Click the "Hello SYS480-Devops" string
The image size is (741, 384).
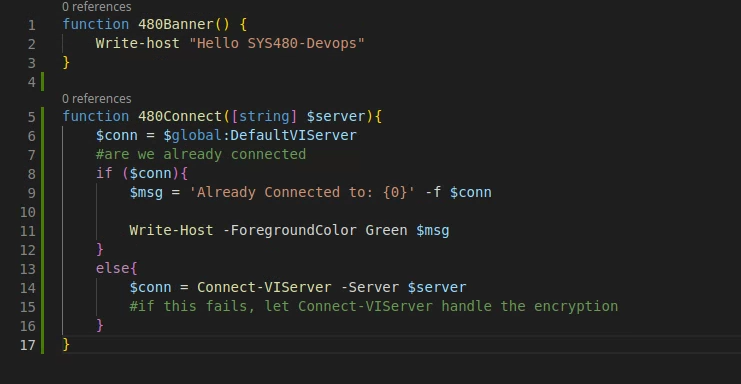pos(277,43)
